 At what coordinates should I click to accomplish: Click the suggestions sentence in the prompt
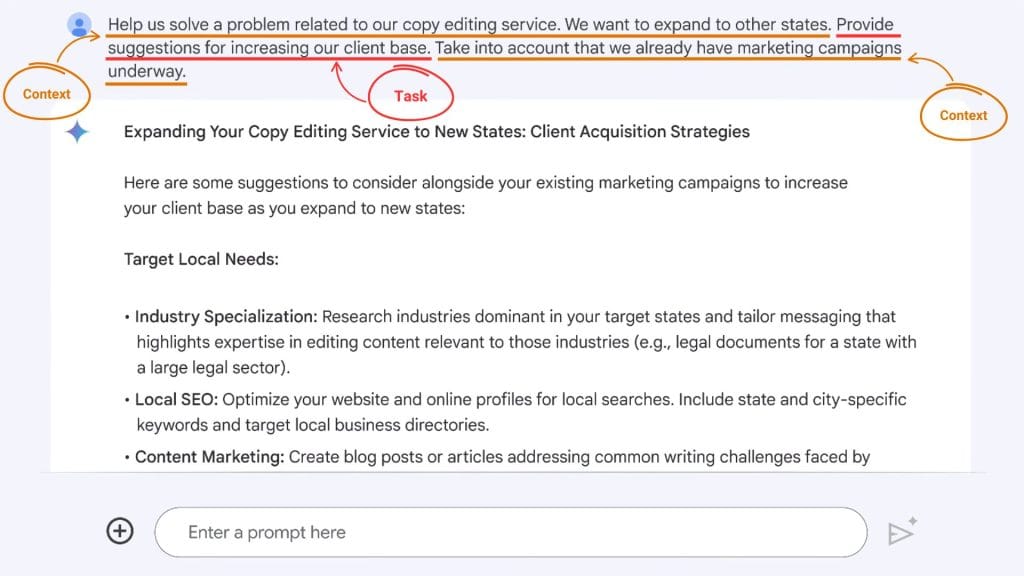tap(268, 47)
